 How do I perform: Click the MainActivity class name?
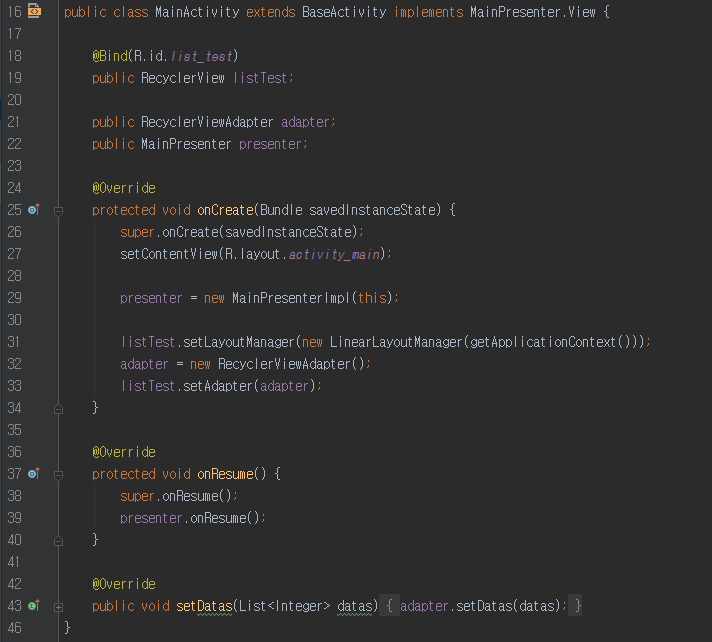click(197, 12)
